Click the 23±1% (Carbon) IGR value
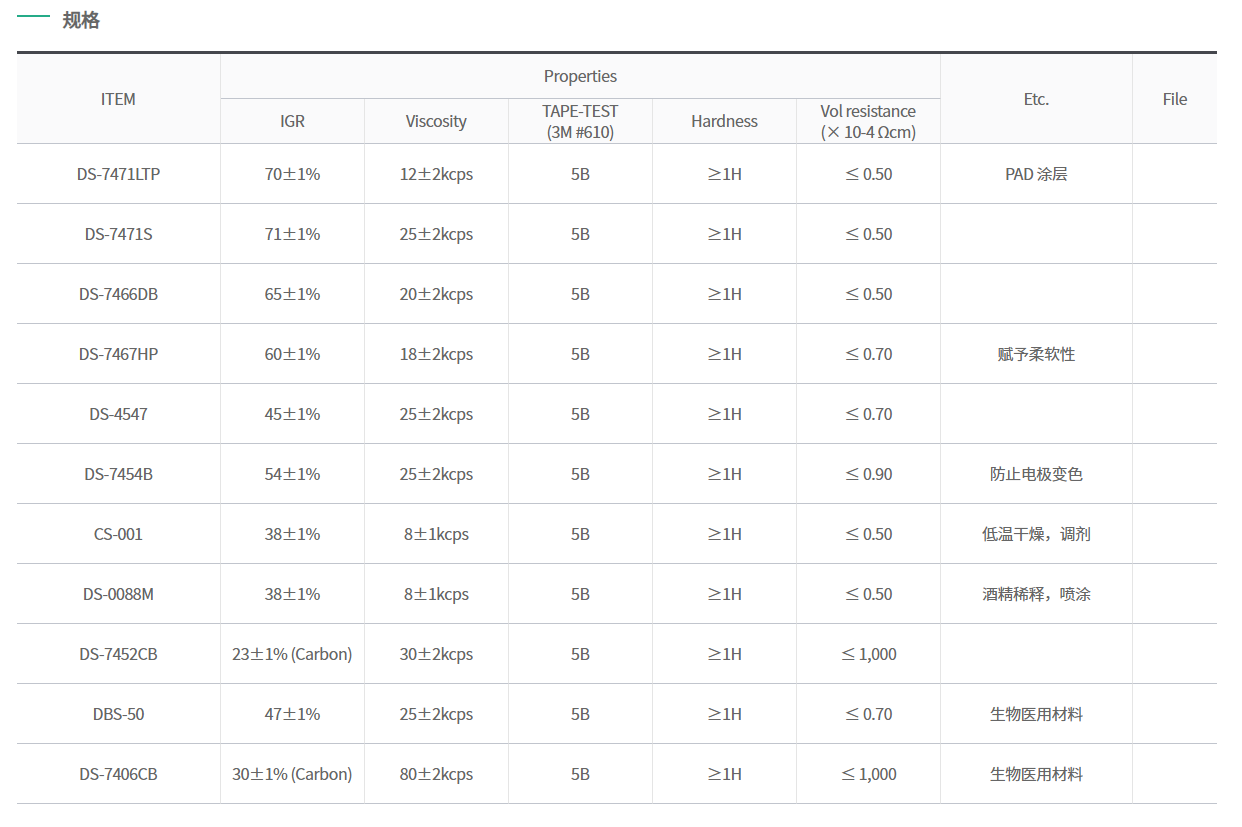Image resolution: width=1242 pixels, height=827 pixels. [292, 654]
